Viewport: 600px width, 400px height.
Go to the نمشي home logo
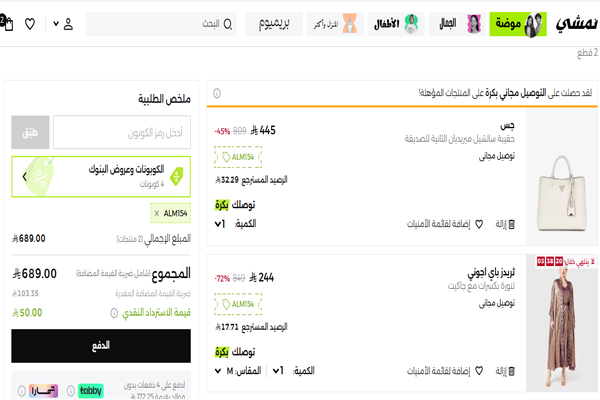pyautogui.click(x=576, y=24)
